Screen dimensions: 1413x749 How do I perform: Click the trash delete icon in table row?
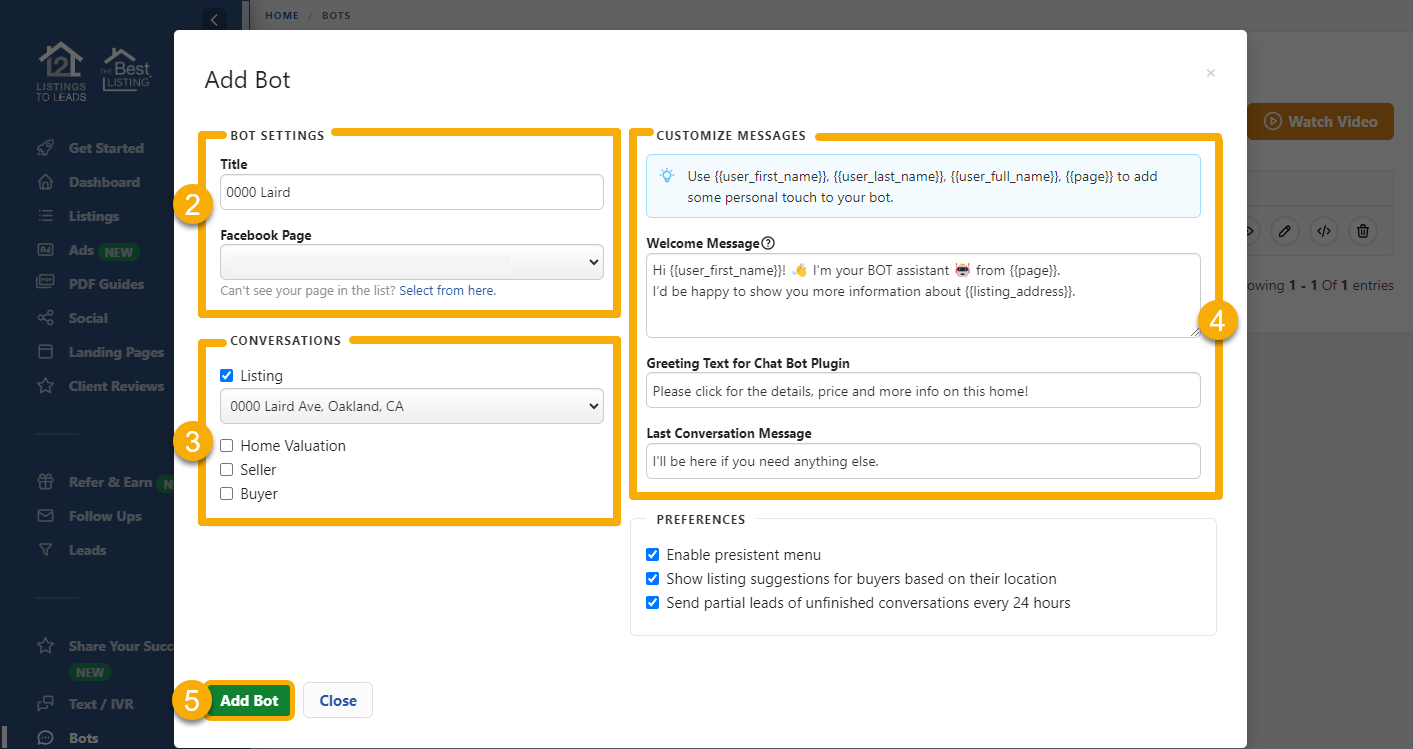point(1362,231)
